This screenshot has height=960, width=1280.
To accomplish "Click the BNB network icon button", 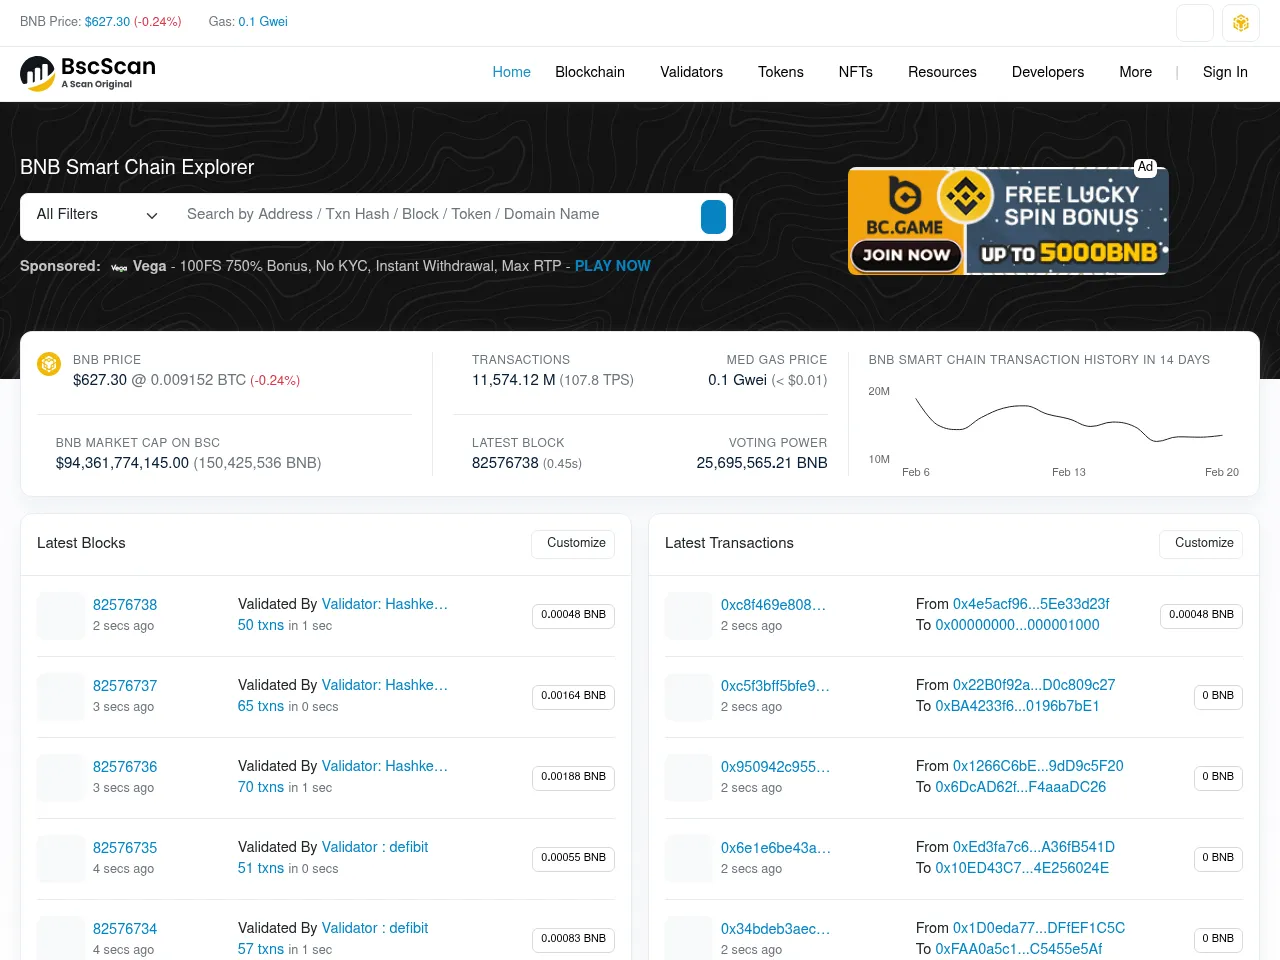I will 1241,23.
